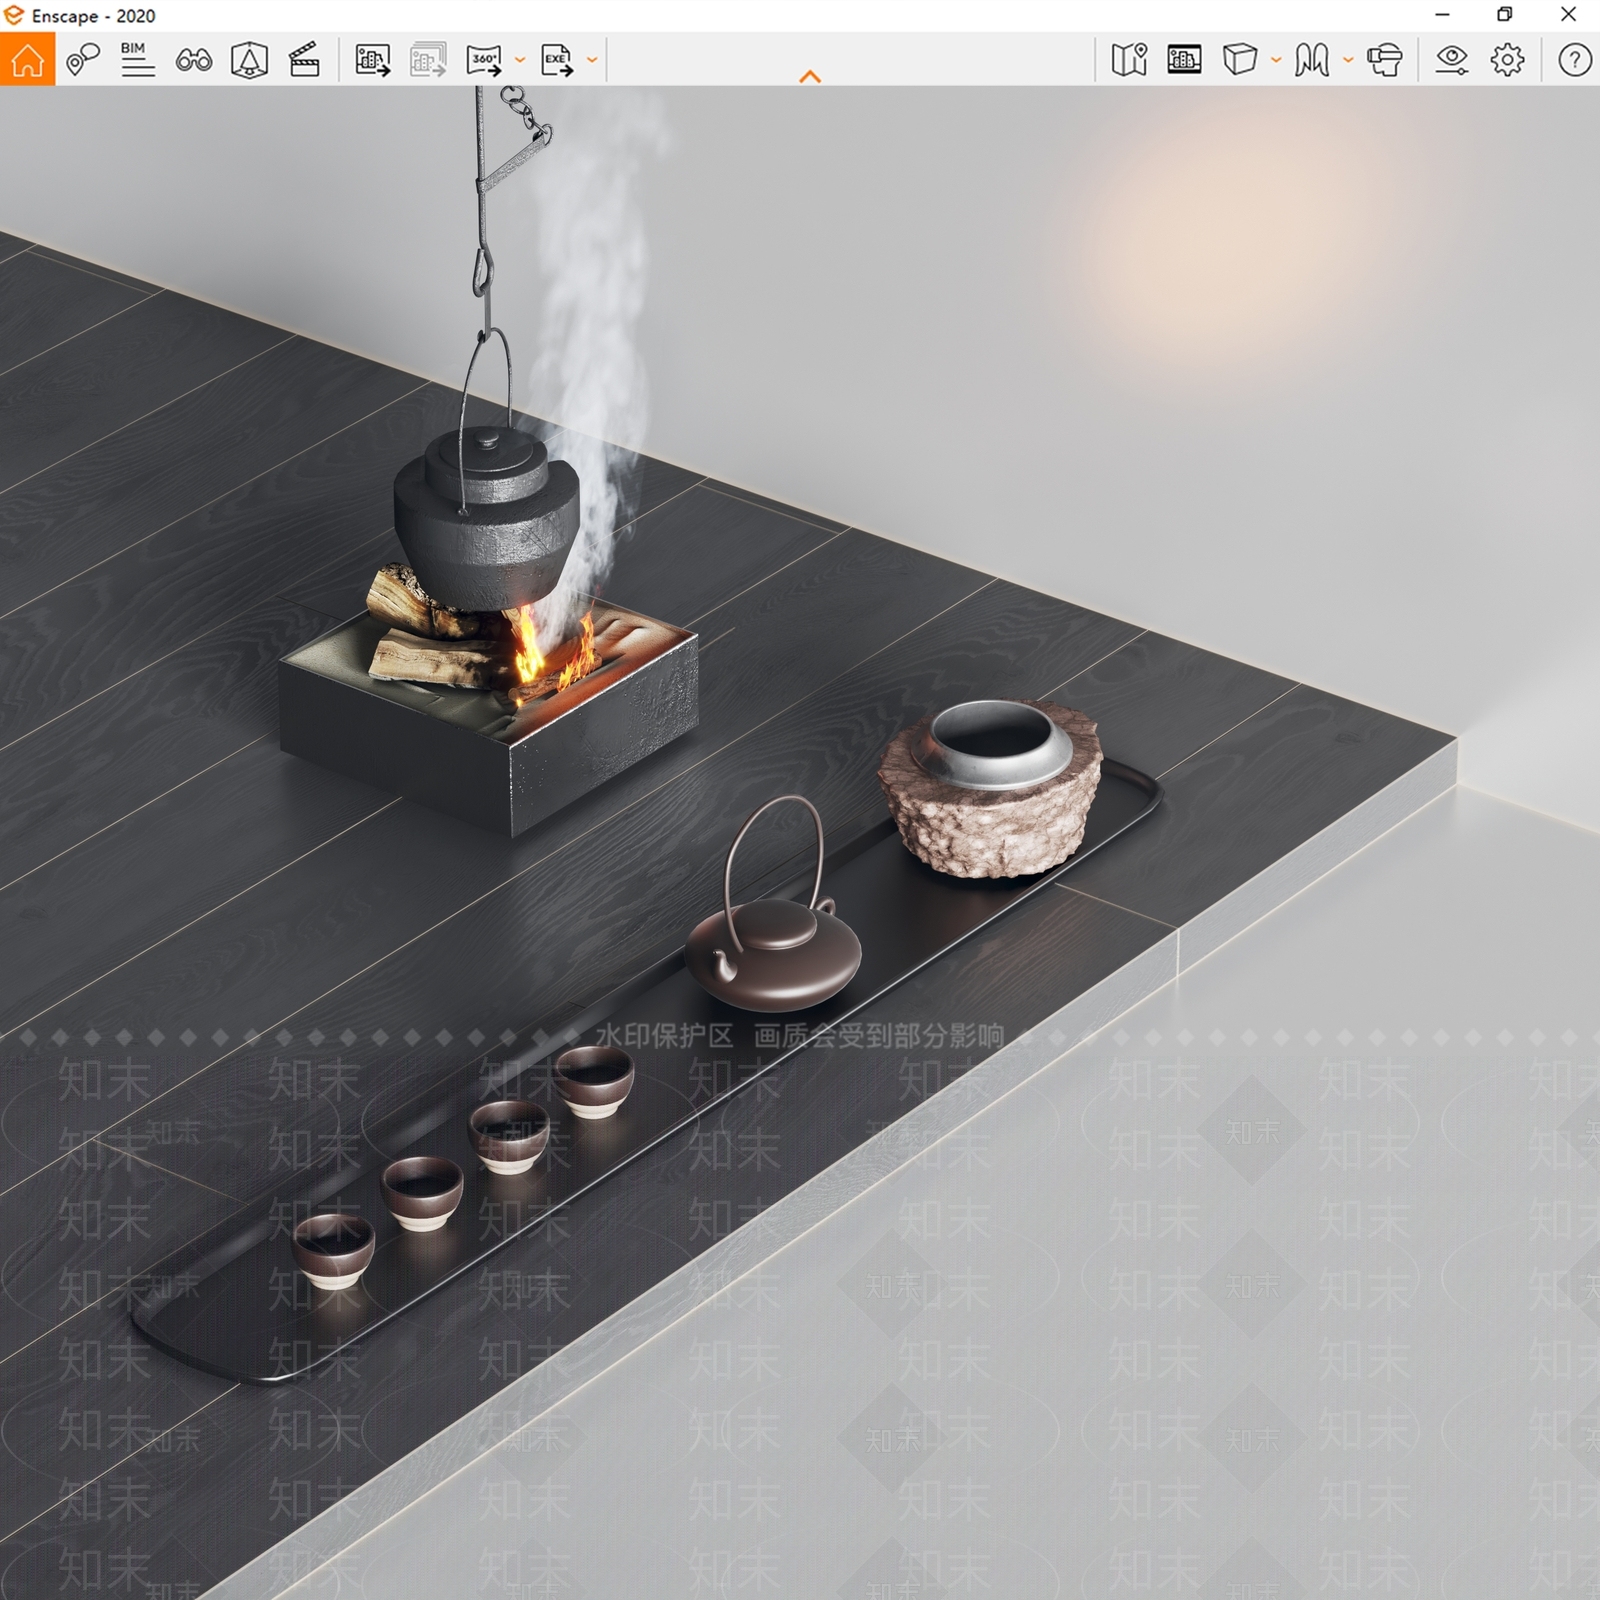Screen dimensions: 1600x1600
Task: Open collaborative annotations pin icon
Action: (x=83, y=59)
